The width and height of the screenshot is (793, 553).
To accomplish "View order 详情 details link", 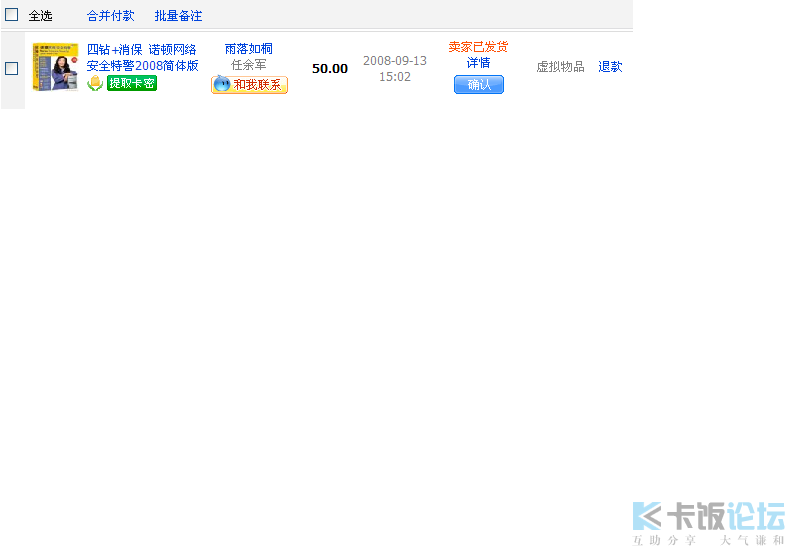I will tap(478, 63).
